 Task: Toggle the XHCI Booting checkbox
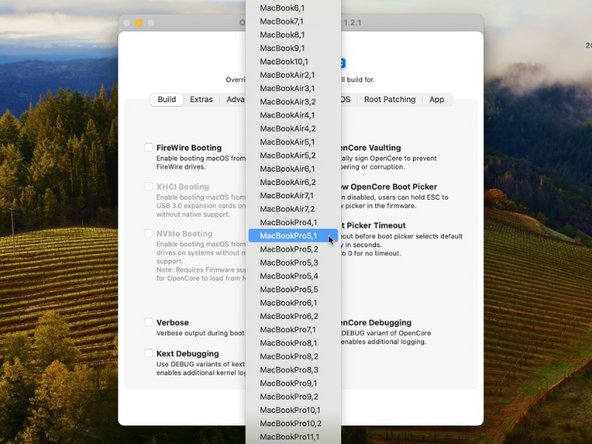149,187
